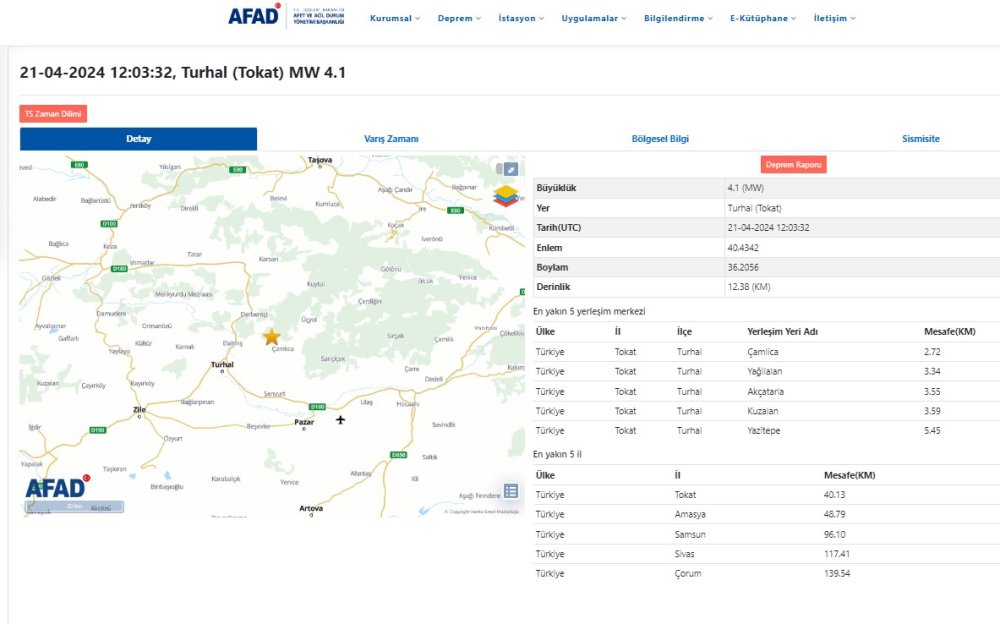Image resolution: width=1000 pixels, height=624 pixels.
Task: Switch to the Detay tab
Action: click(x=138, y=138)
